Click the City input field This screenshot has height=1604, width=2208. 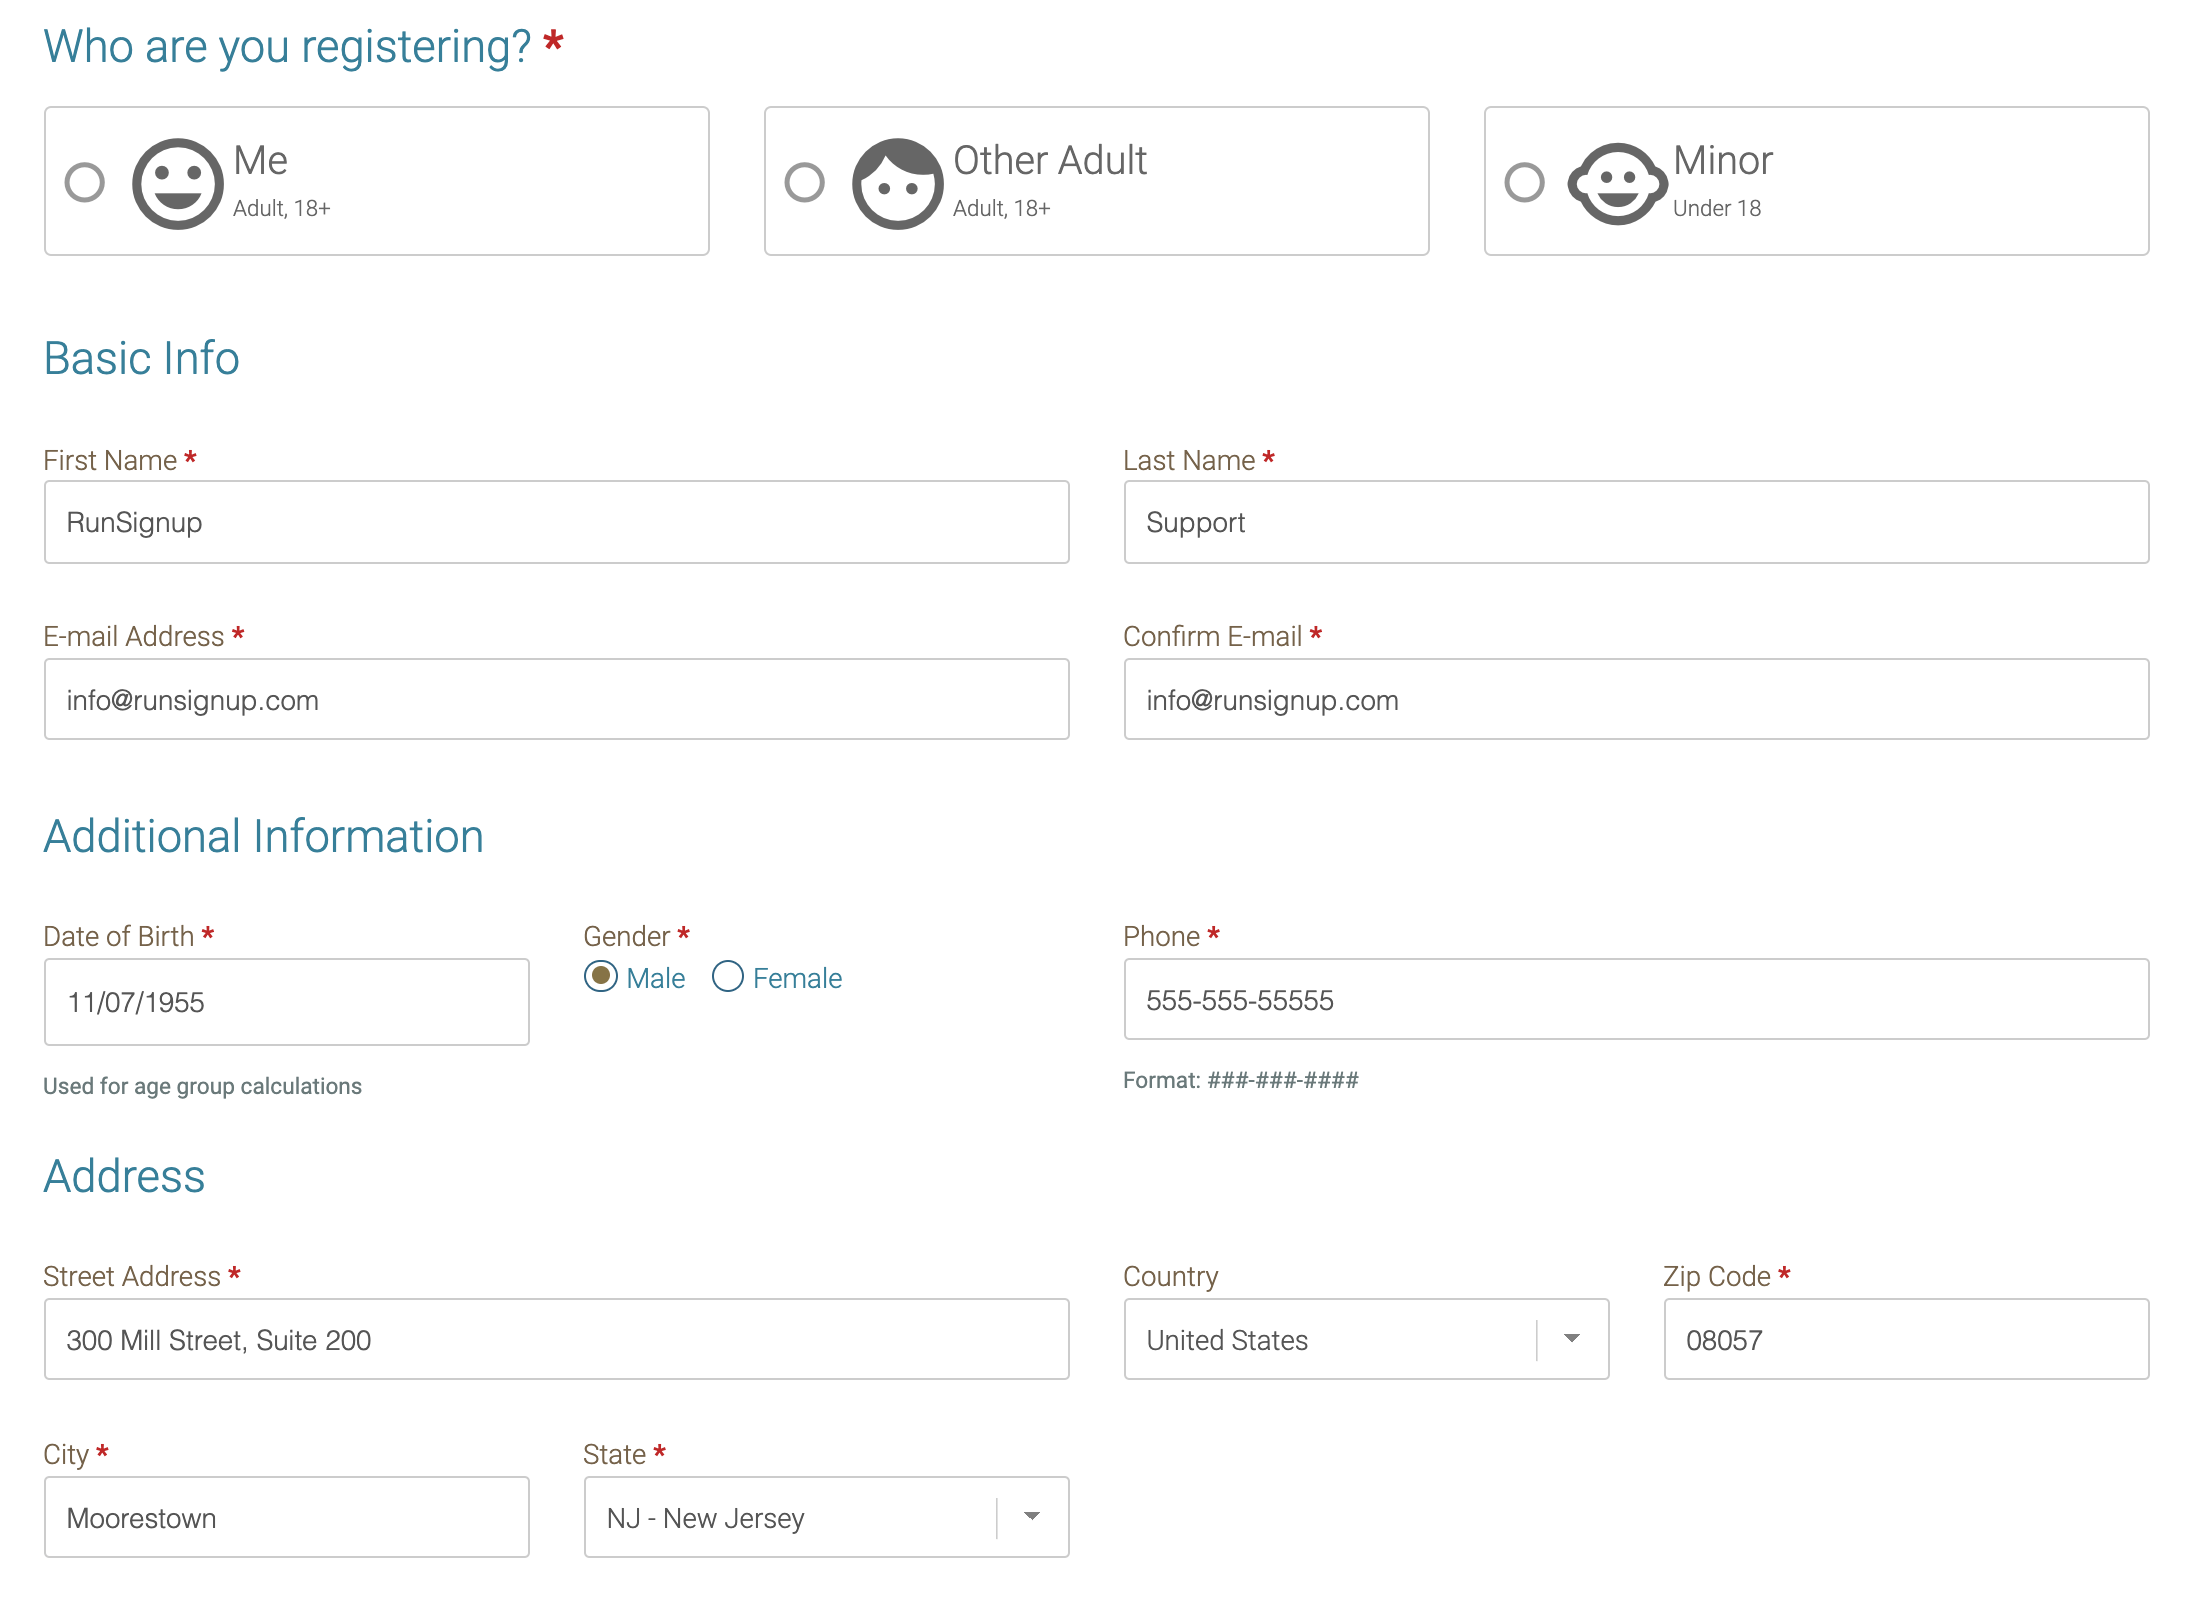[286, 1517]
